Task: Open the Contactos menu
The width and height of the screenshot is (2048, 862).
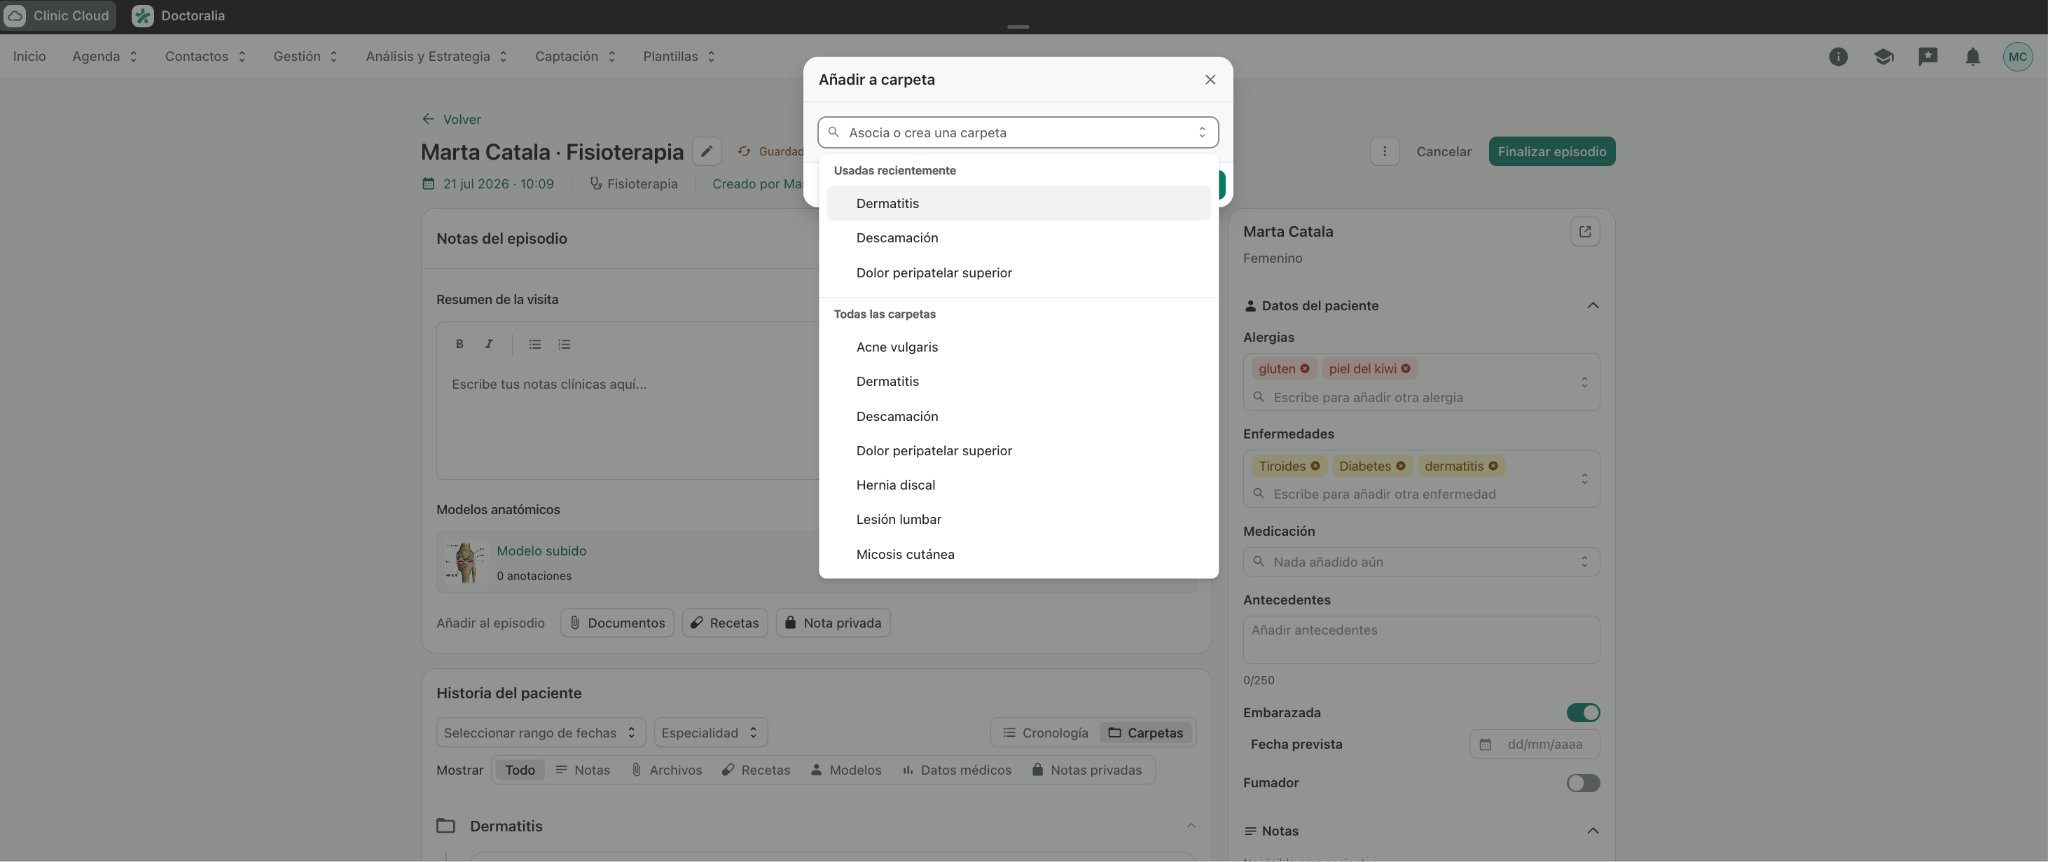Action: (205, 56)
